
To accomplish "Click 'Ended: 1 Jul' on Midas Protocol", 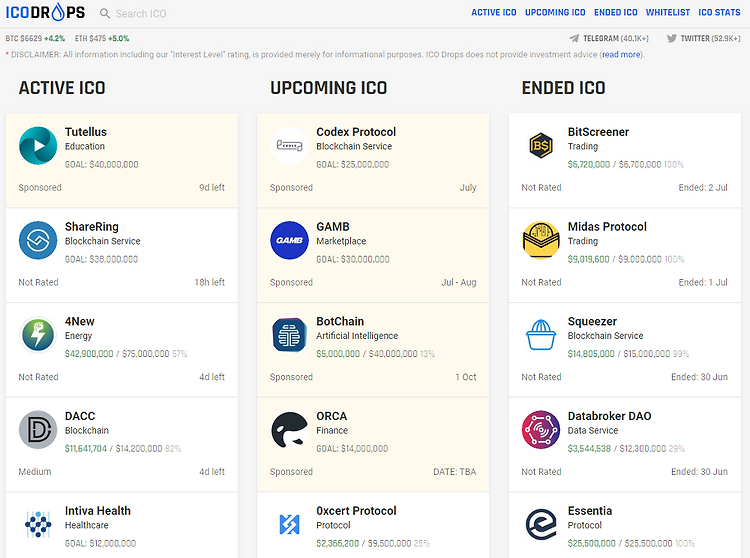I will click(703, 282).
